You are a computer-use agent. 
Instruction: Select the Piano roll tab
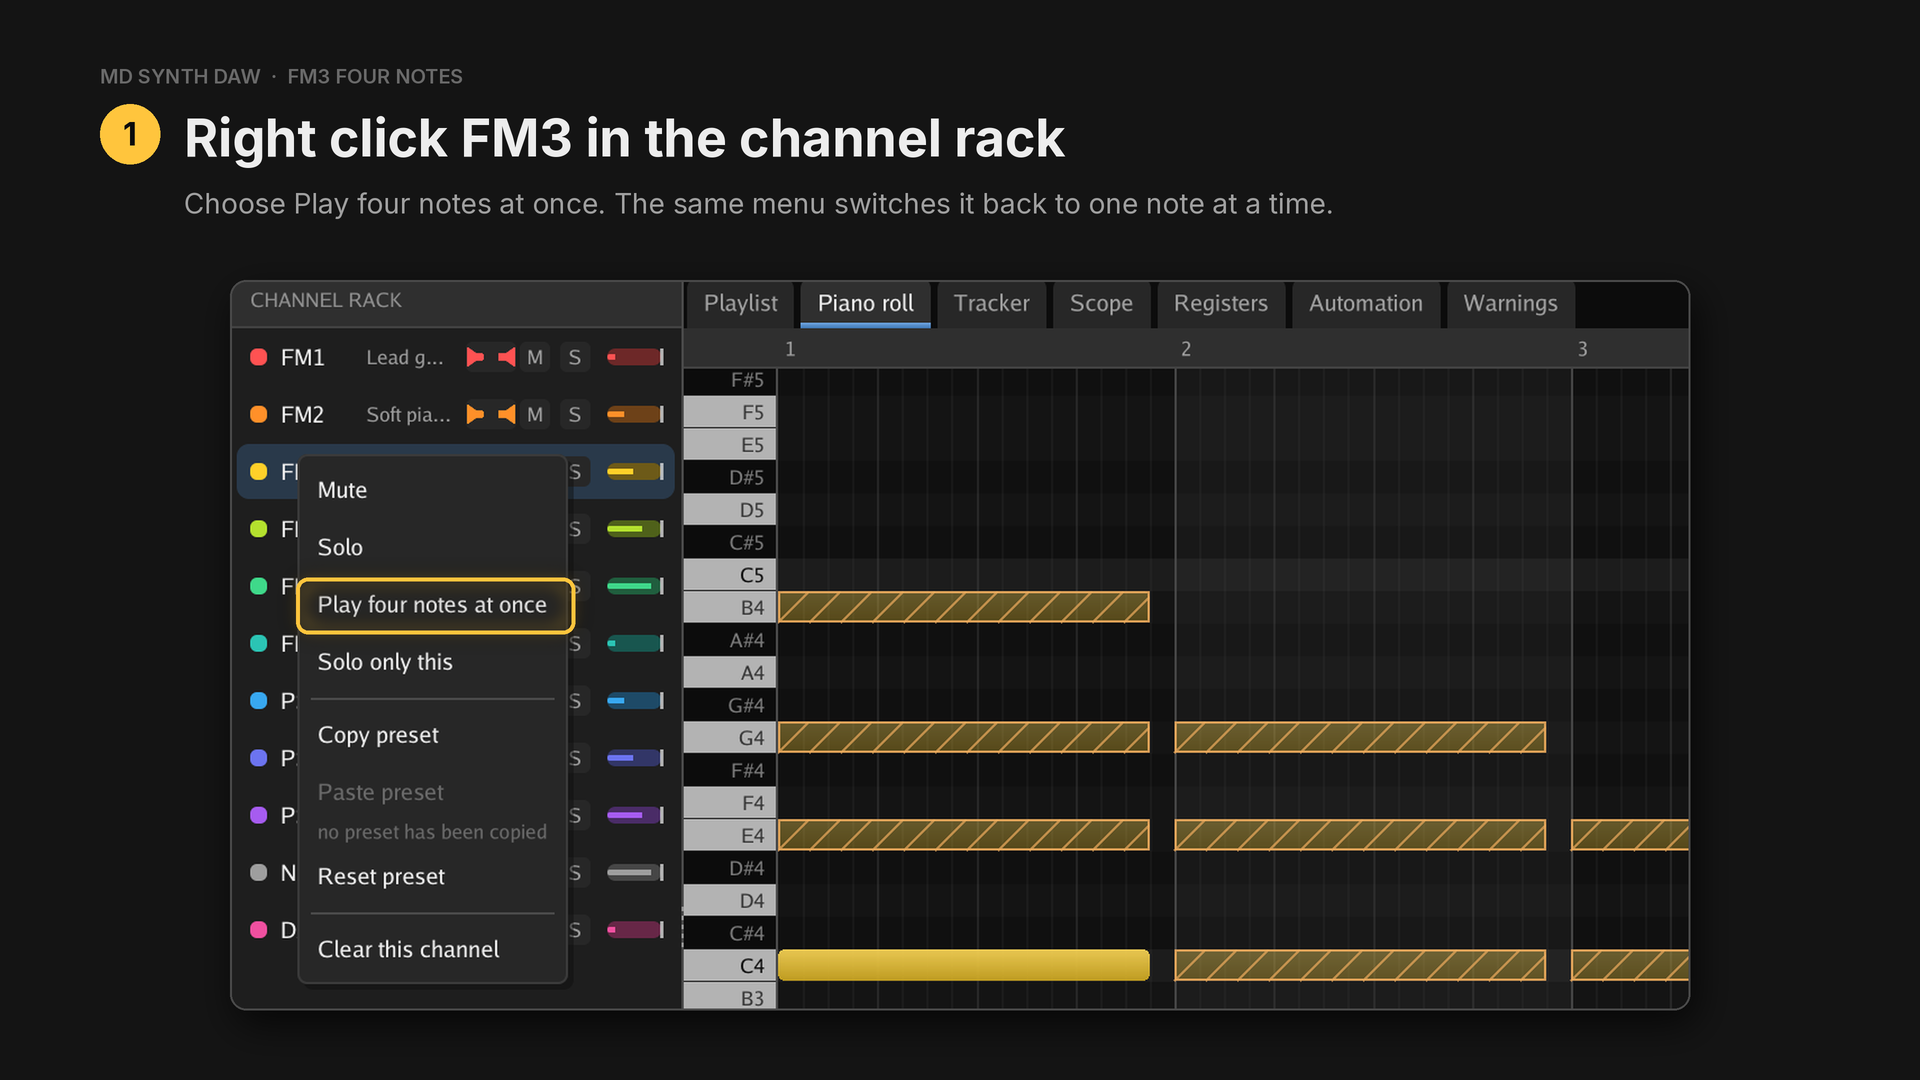[866, 304]
